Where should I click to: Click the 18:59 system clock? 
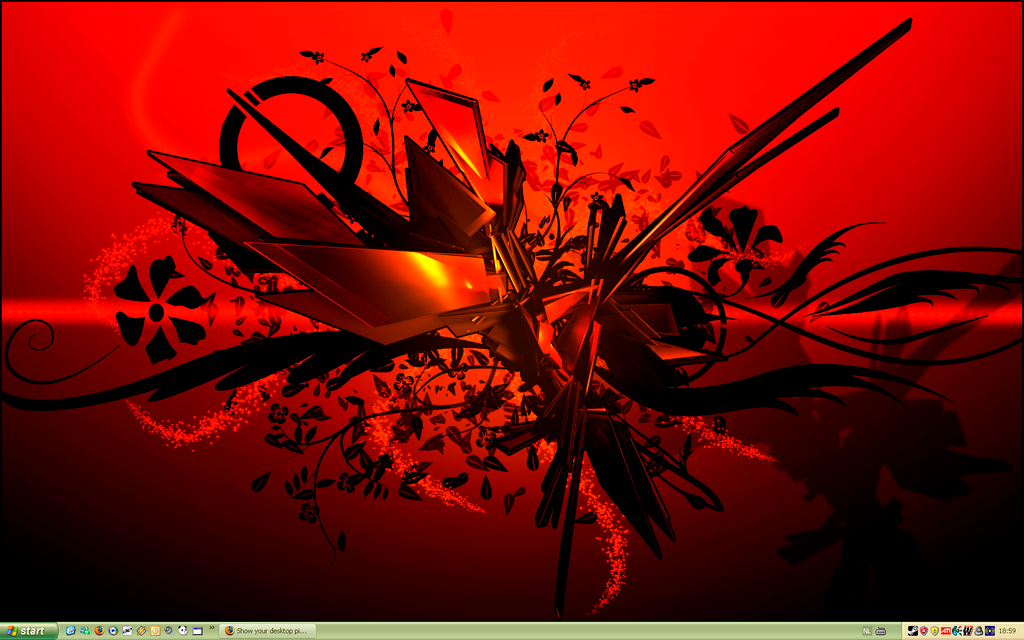click(x=1007, y=631)
